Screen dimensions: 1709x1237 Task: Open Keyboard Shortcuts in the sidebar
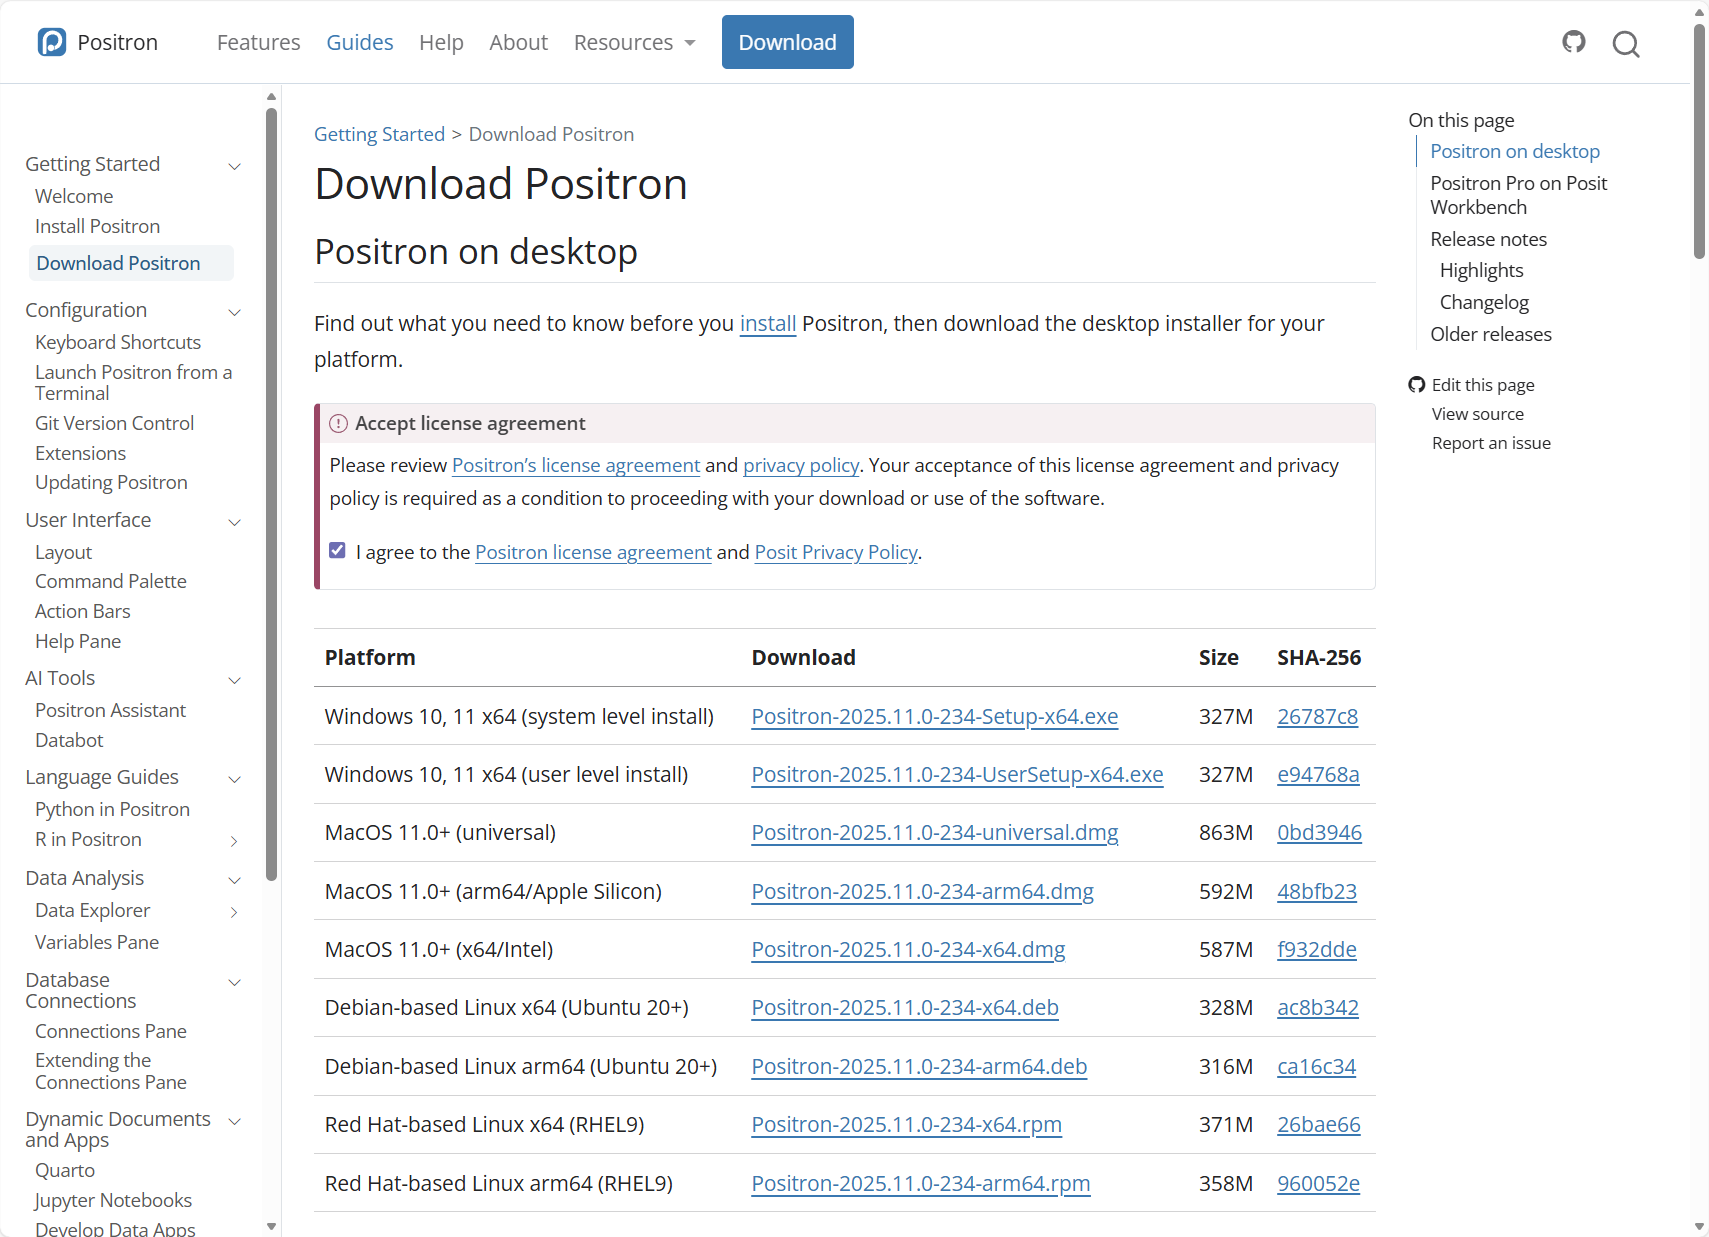(118, 342)
